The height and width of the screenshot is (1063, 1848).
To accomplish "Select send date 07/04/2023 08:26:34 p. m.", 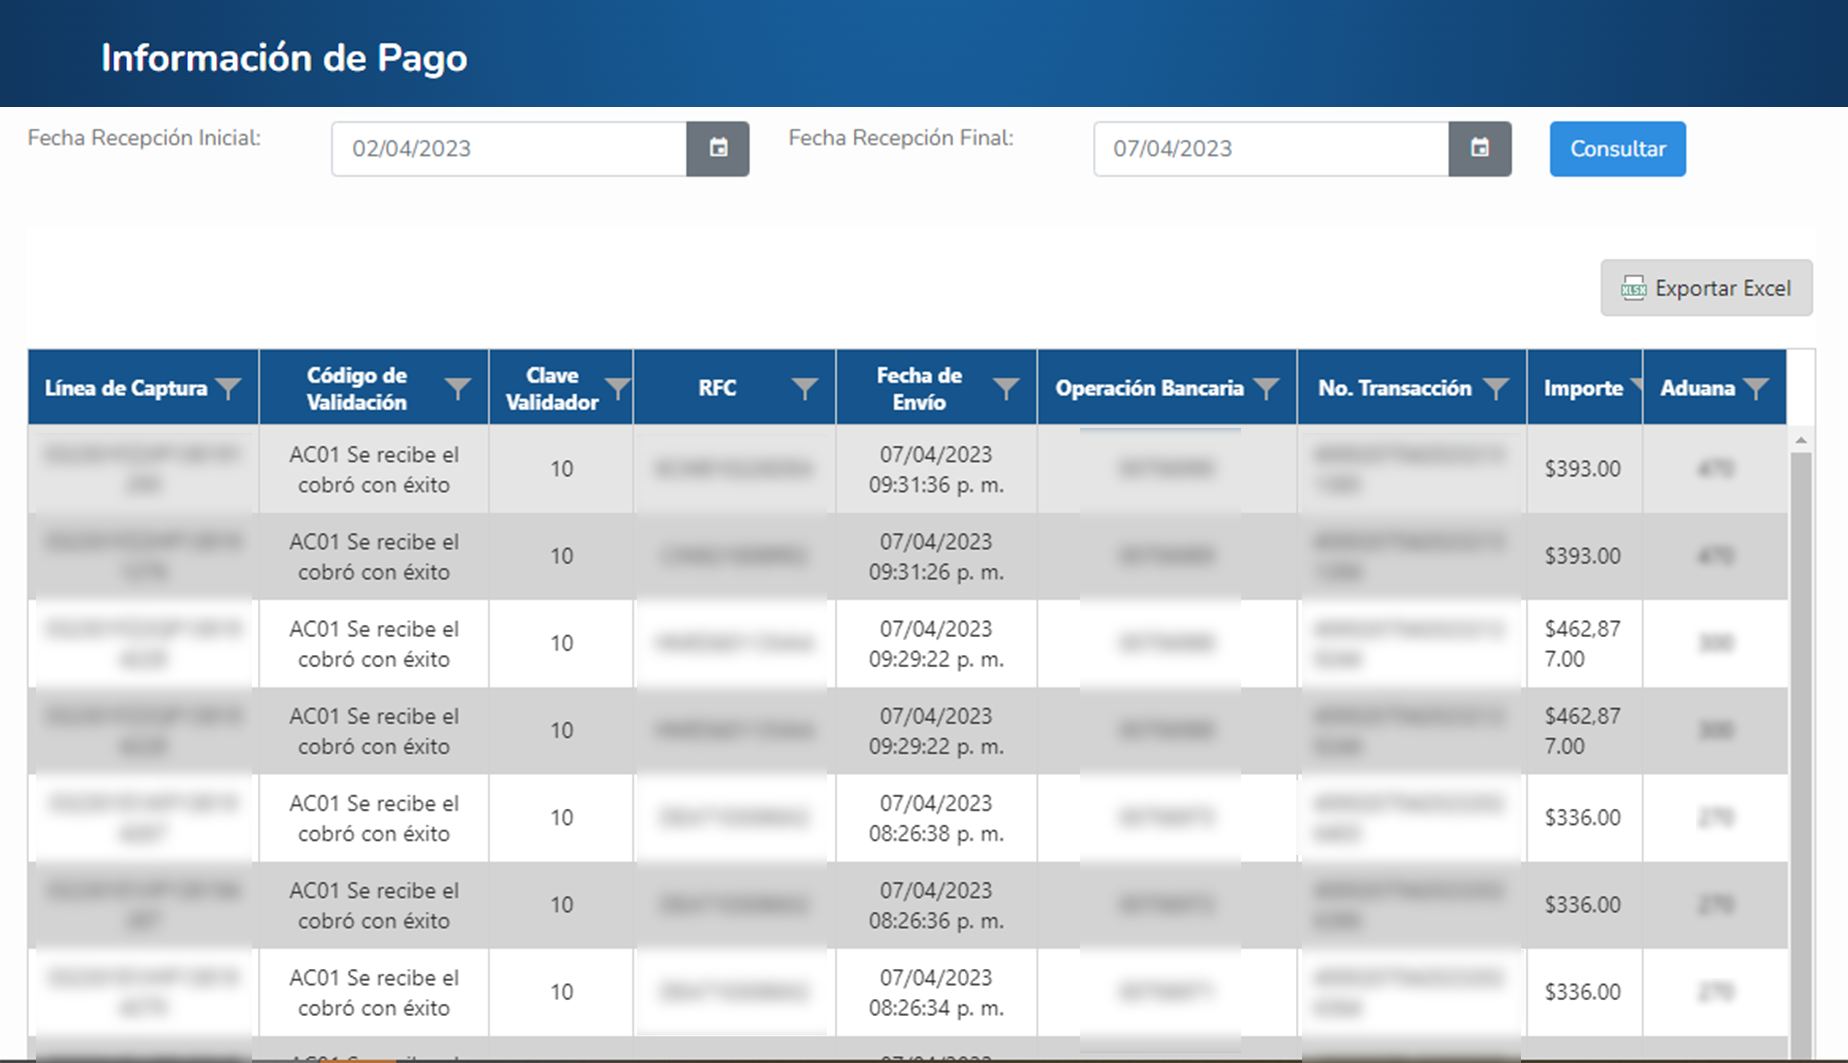I will point(936,992).
